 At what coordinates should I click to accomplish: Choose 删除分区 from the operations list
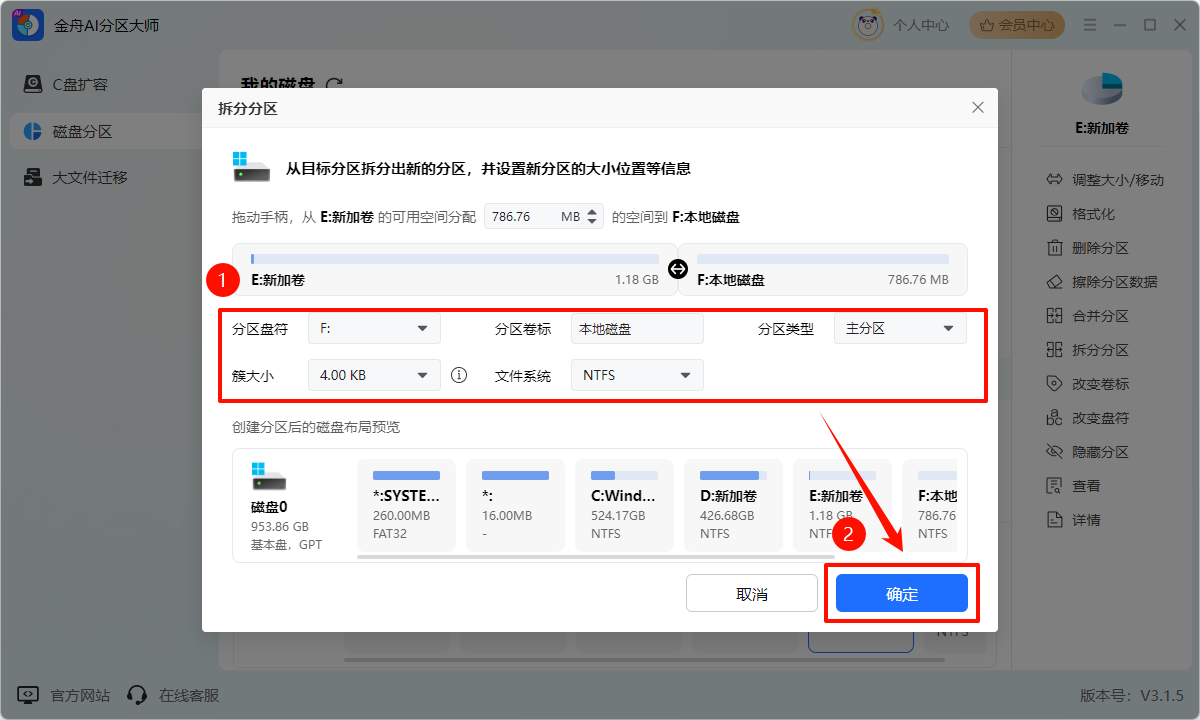(1099, 248)
